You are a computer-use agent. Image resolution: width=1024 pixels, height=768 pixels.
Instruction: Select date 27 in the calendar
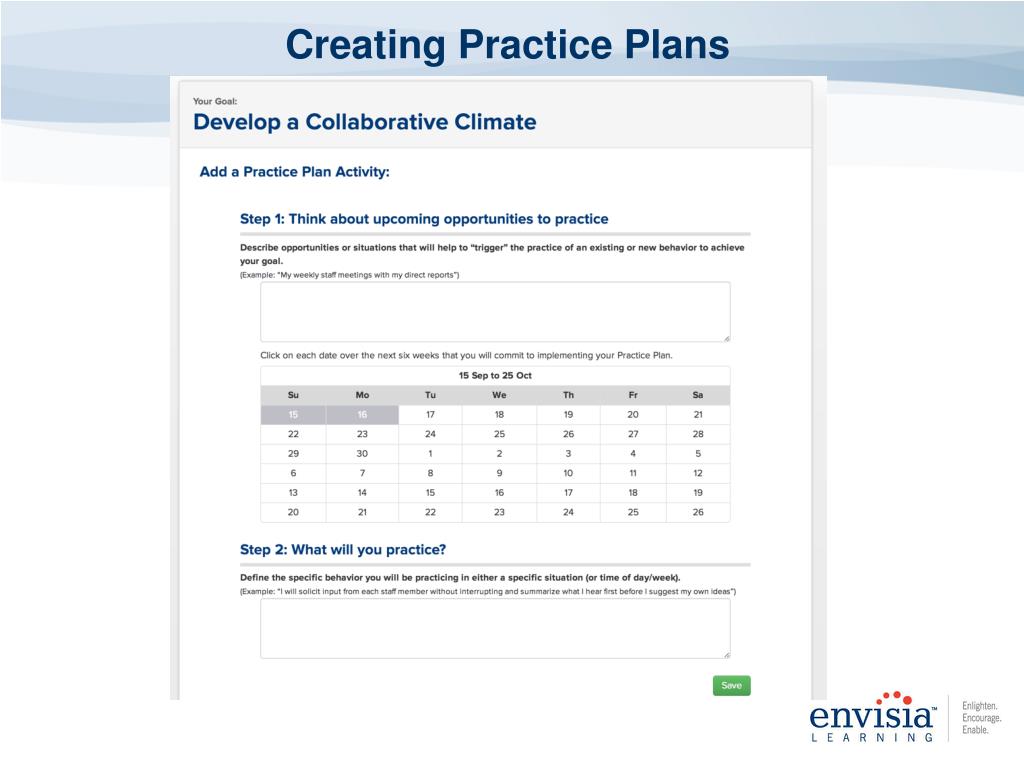point(633,434)
